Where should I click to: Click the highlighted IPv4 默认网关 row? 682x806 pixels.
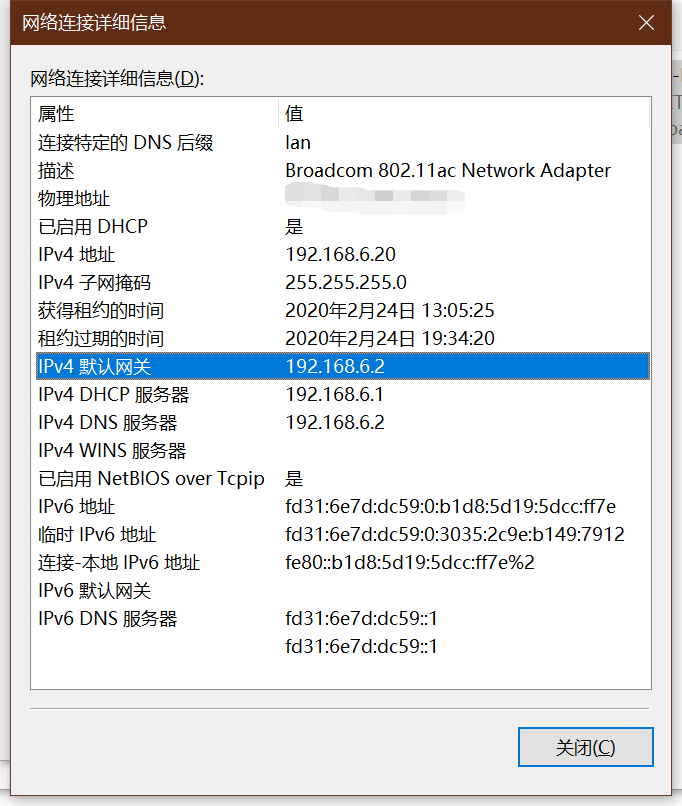[200, 366]
